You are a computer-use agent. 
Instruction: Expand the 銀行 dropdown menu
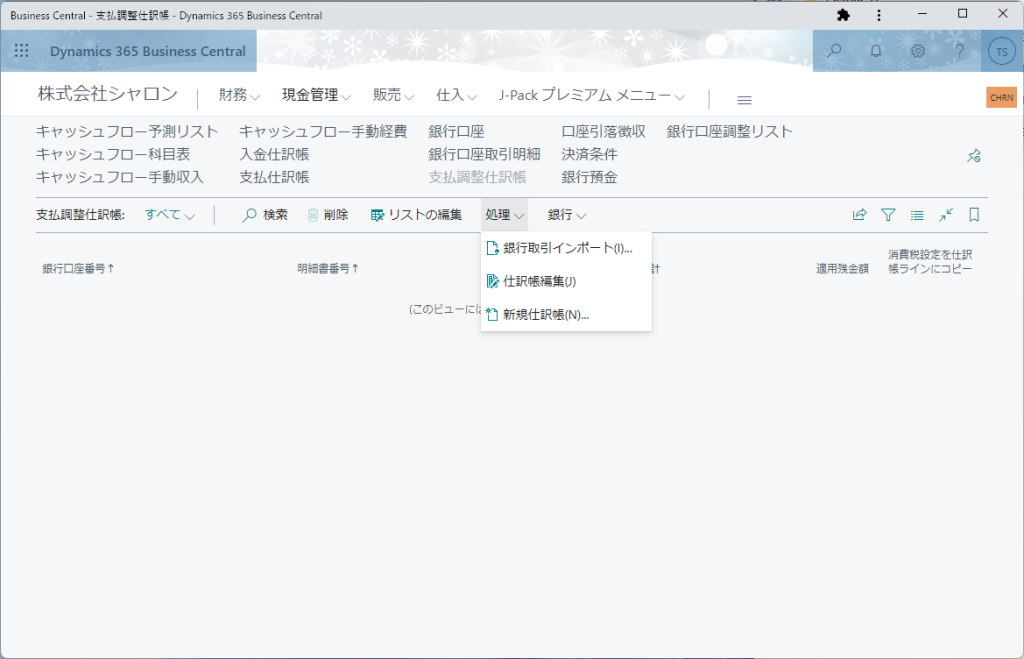(566, 215)
